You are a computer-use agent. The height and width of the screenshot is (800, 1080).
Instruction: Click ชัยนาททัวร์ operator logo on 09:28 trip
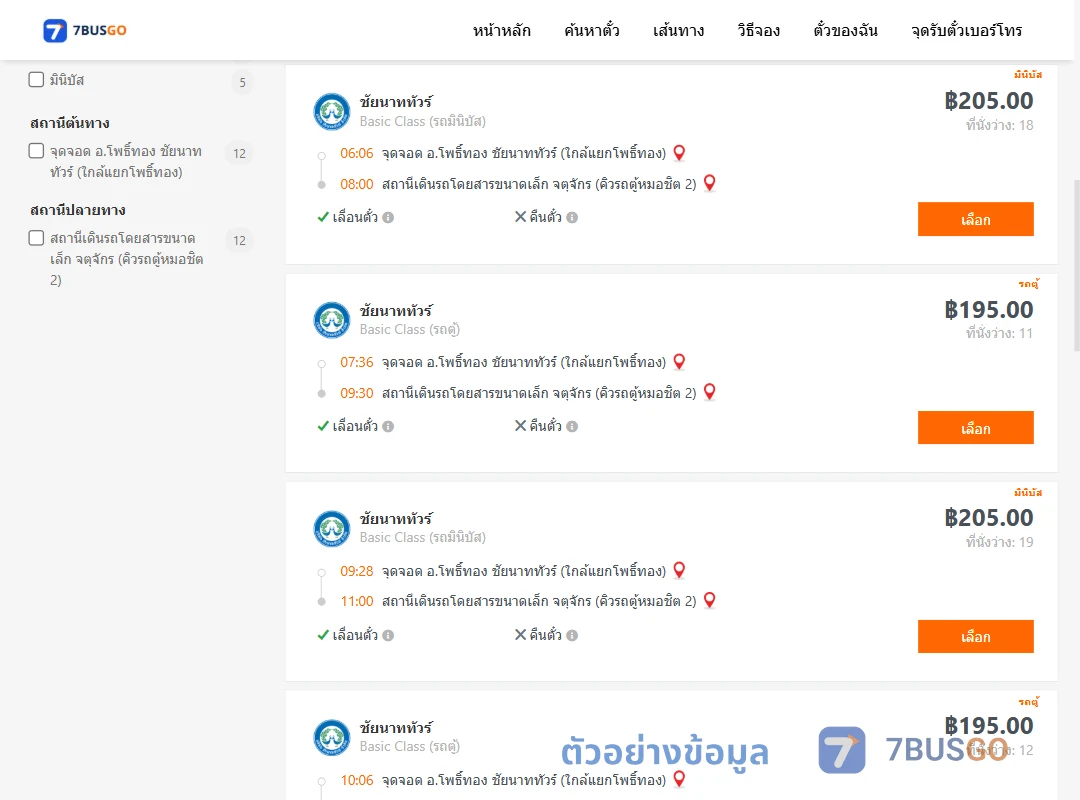click(x=332, y=529)
